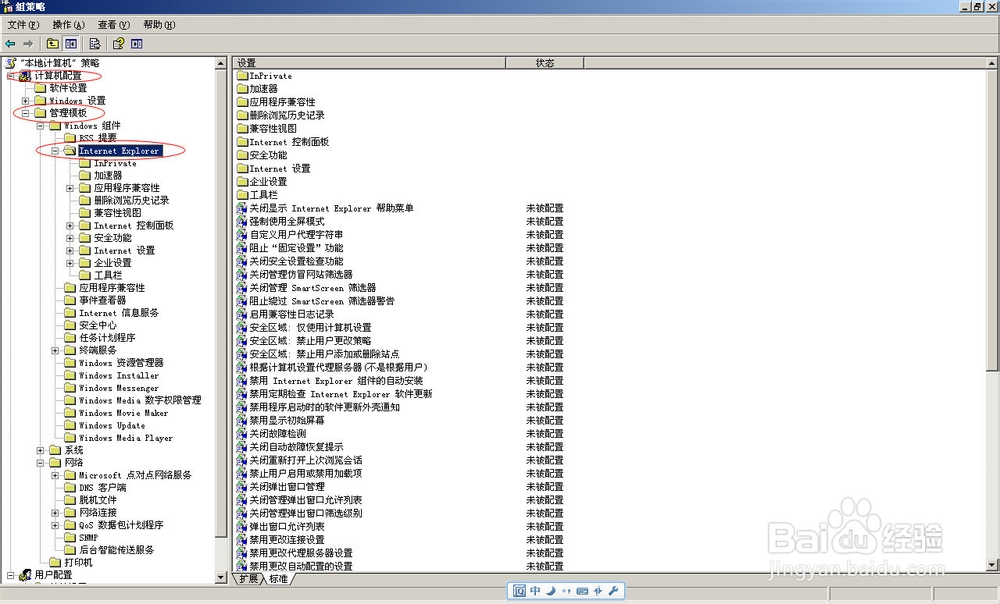Select the 打印机 tree item
The height and width of the screenshot is (604, 1000).
[x=78, y=563]
